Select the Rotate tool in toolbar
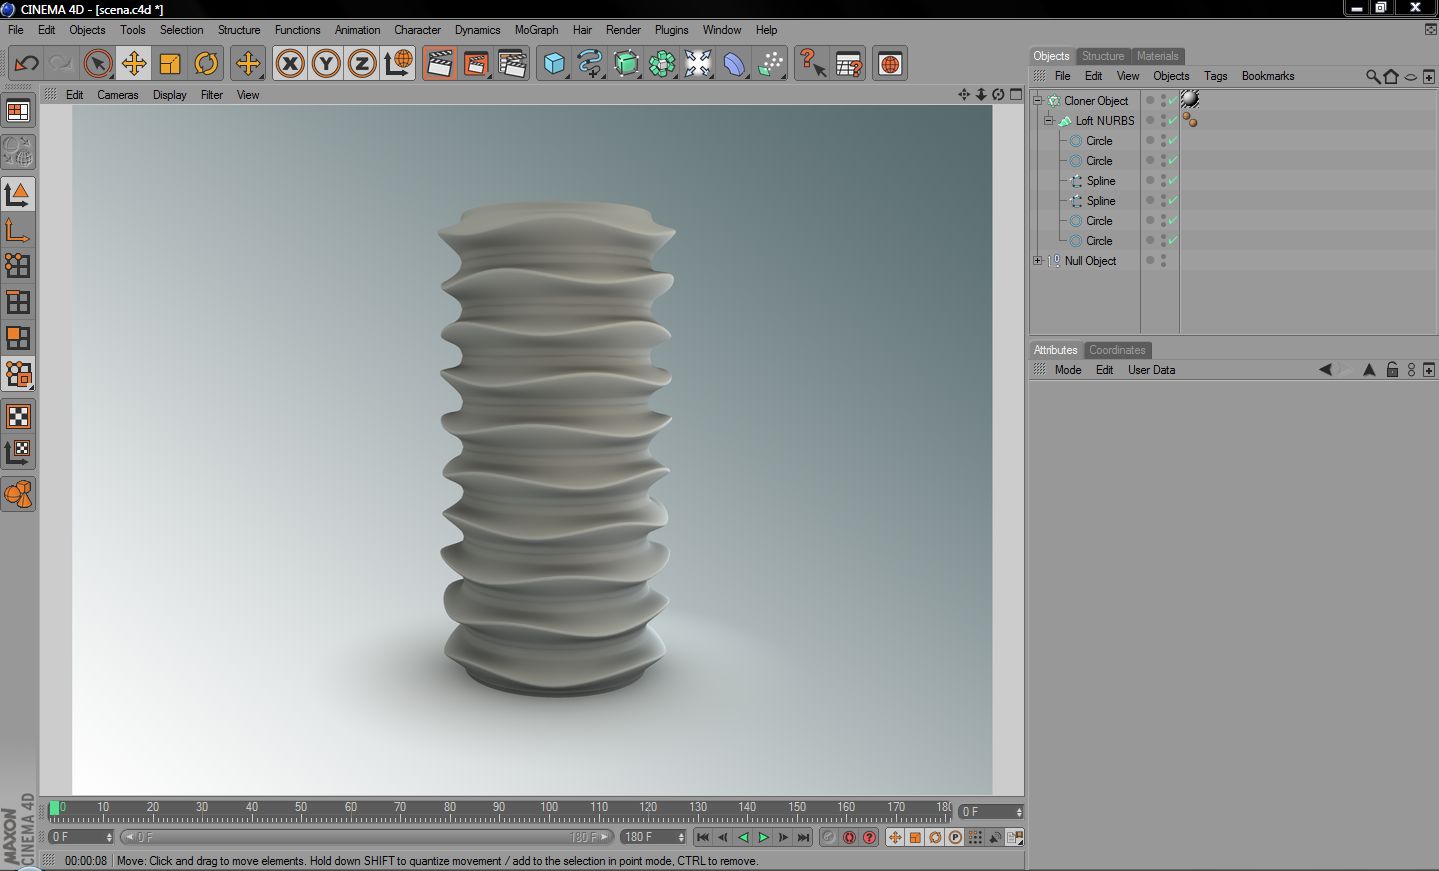The image size is (1439, 871). click(x=206, y=64)
